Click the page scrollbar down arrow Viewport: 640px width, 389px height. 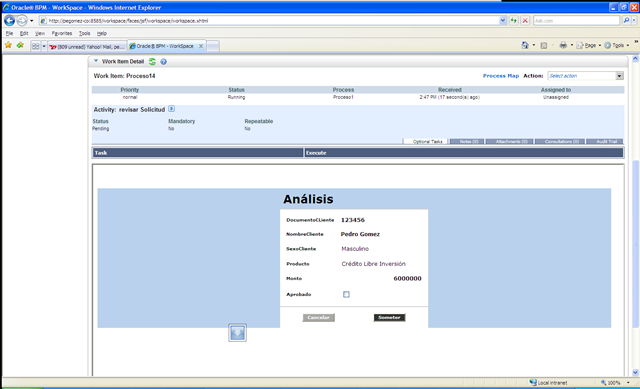[x=635, y=372]
